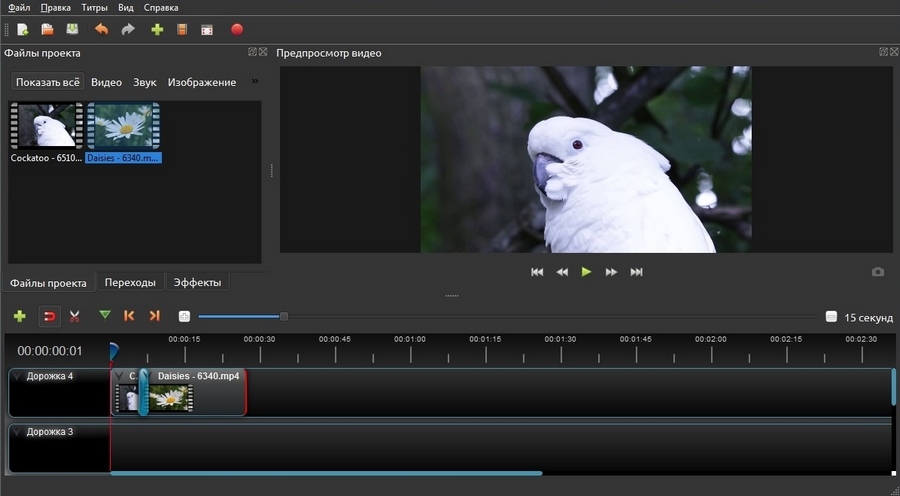Play the video preview

coord(586,272)
